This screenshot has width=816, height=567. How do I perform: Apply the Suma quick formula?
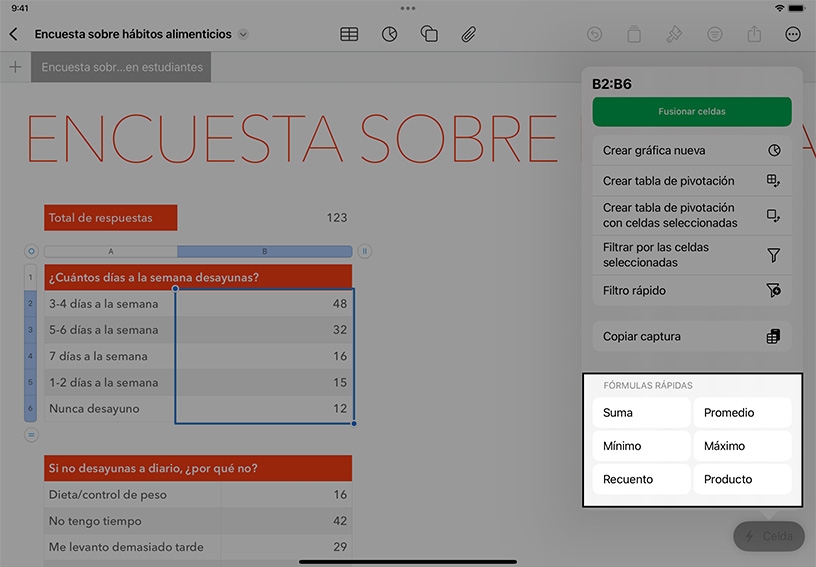click(641, 413)
